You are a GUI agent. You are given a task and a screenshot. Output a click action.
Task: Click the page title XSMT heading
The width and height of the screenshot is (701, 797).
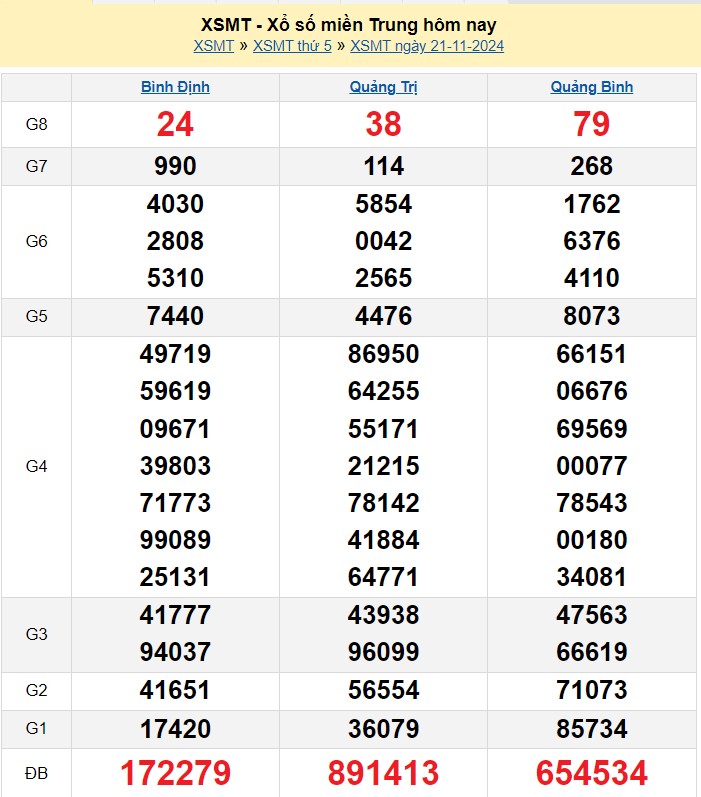pos(350,25)
